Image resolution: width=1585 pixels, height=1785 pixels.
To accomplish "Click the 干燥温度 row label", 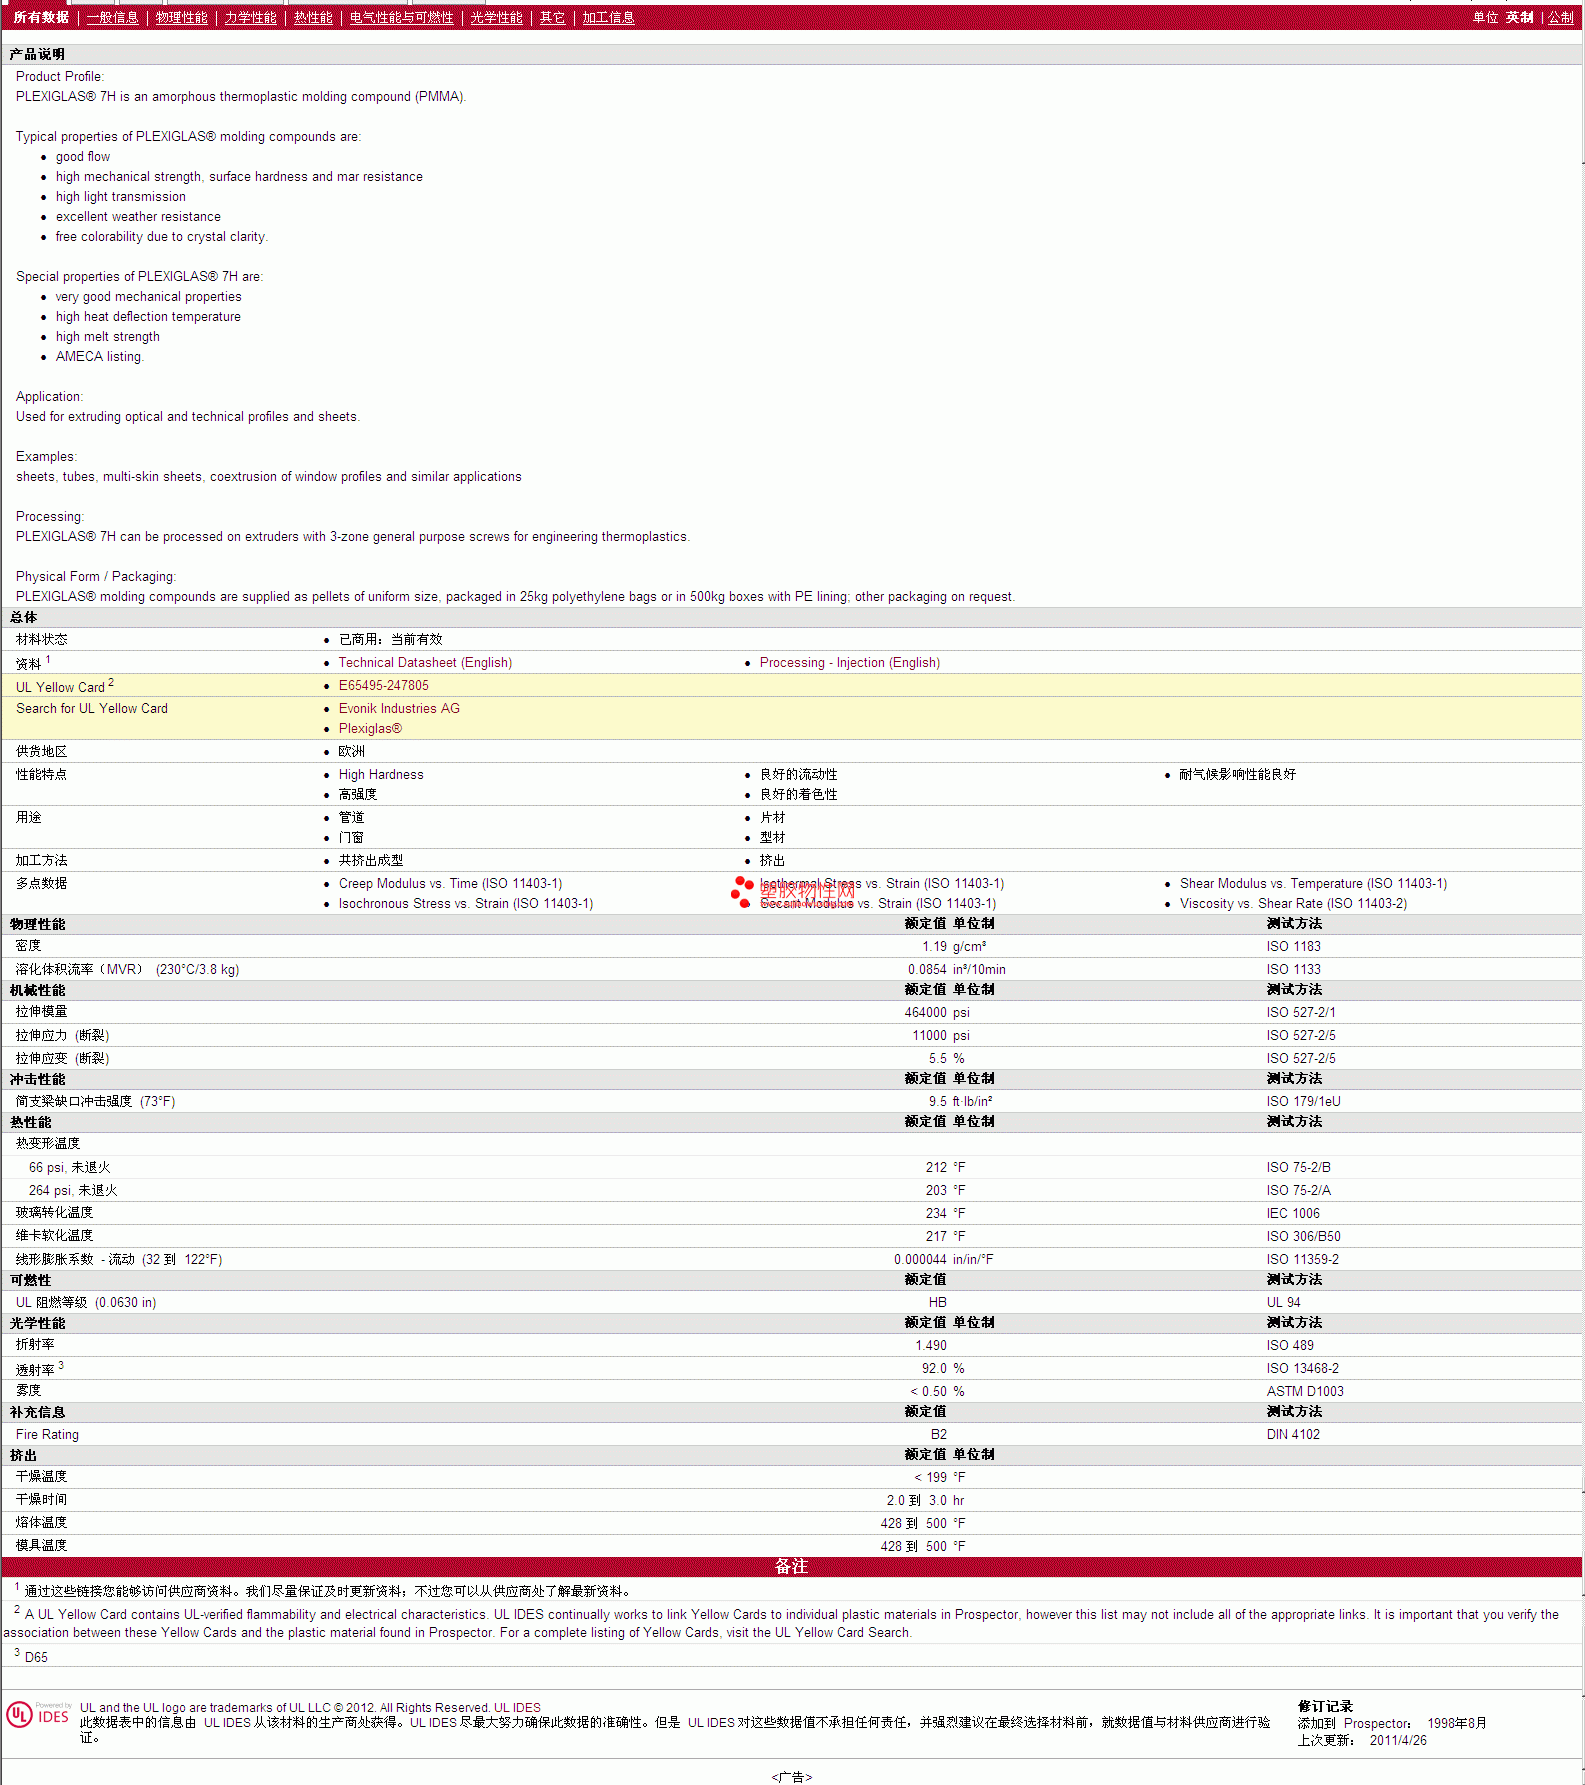I will (x=41, y=1477).
